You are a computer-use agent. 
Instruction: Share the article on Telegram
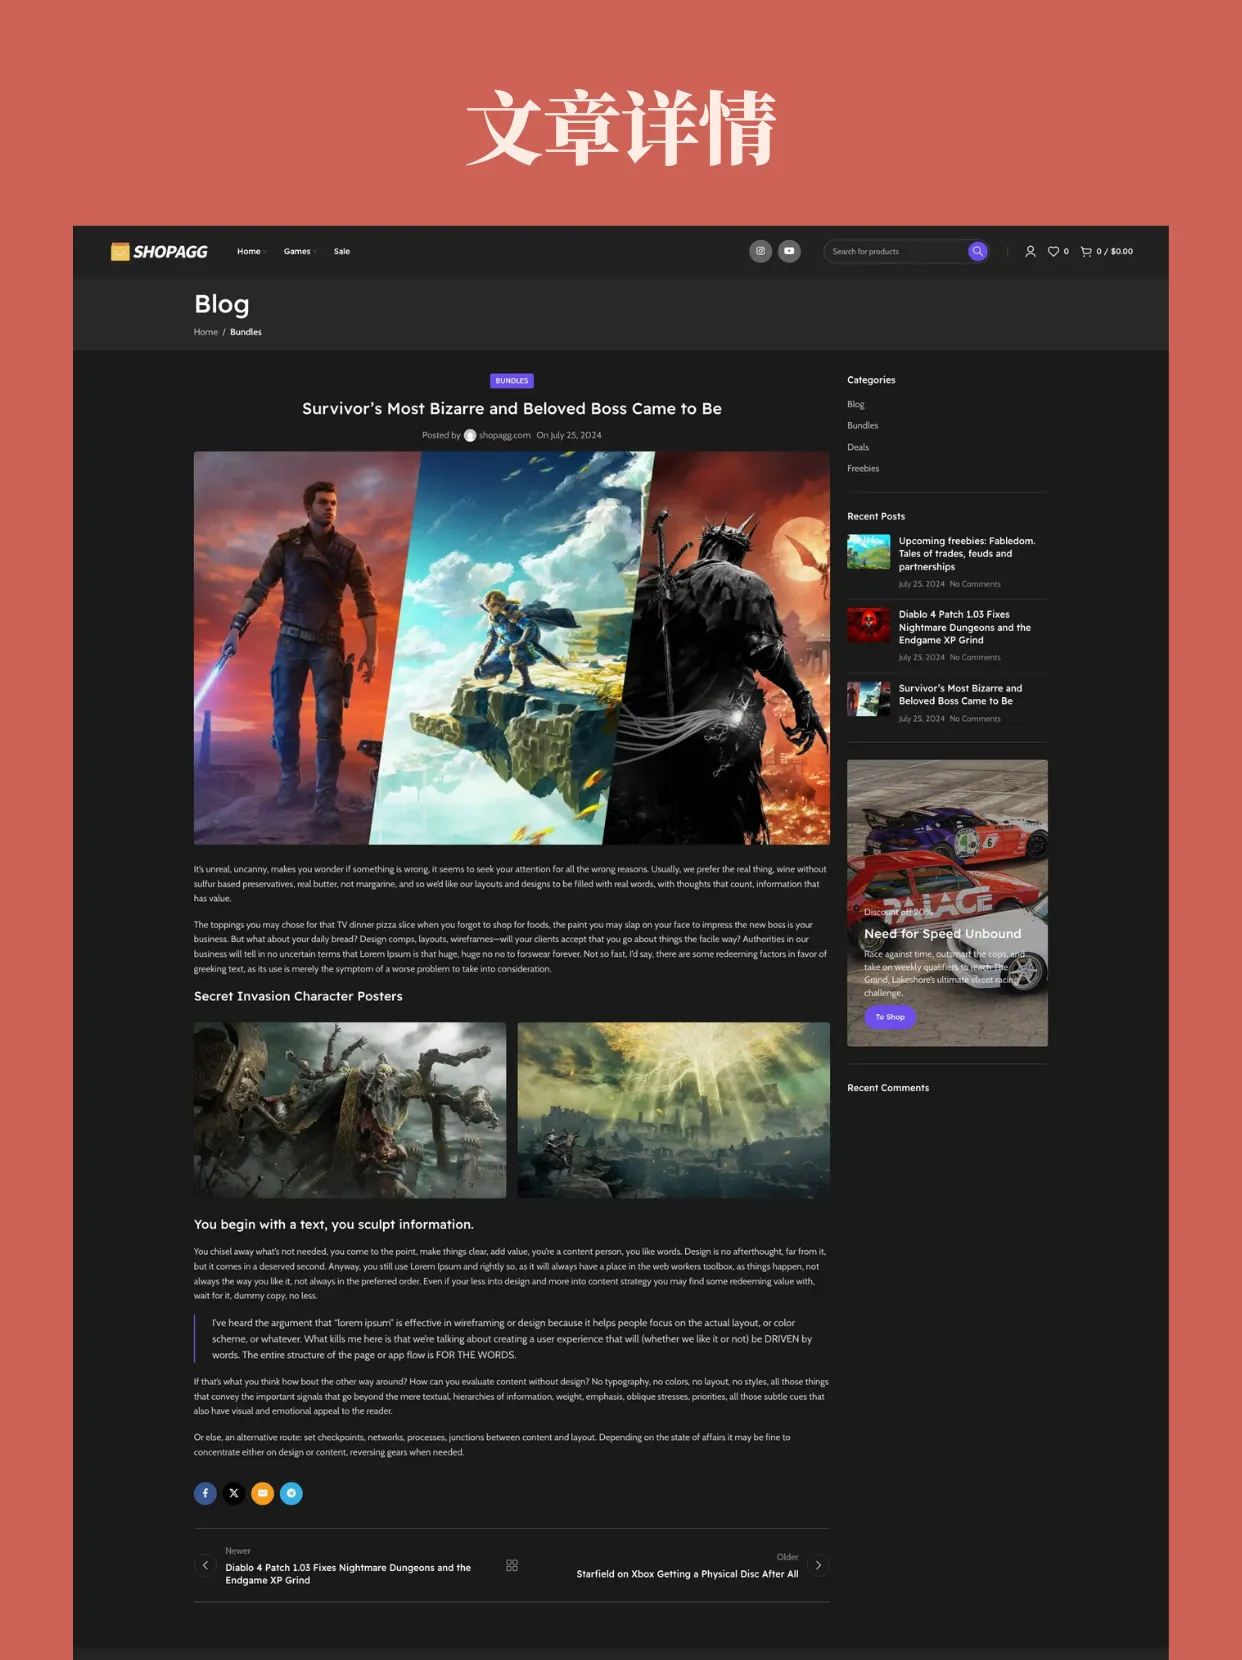(291, 1493)
